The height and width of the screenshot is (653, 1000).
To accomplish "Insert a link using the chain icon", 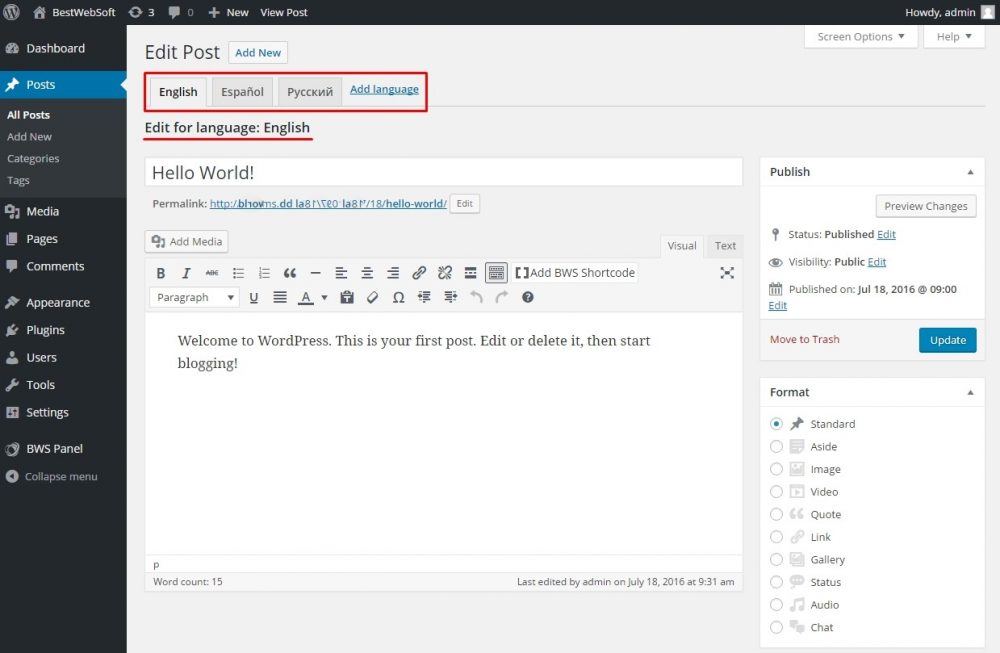I will [419, 272].
